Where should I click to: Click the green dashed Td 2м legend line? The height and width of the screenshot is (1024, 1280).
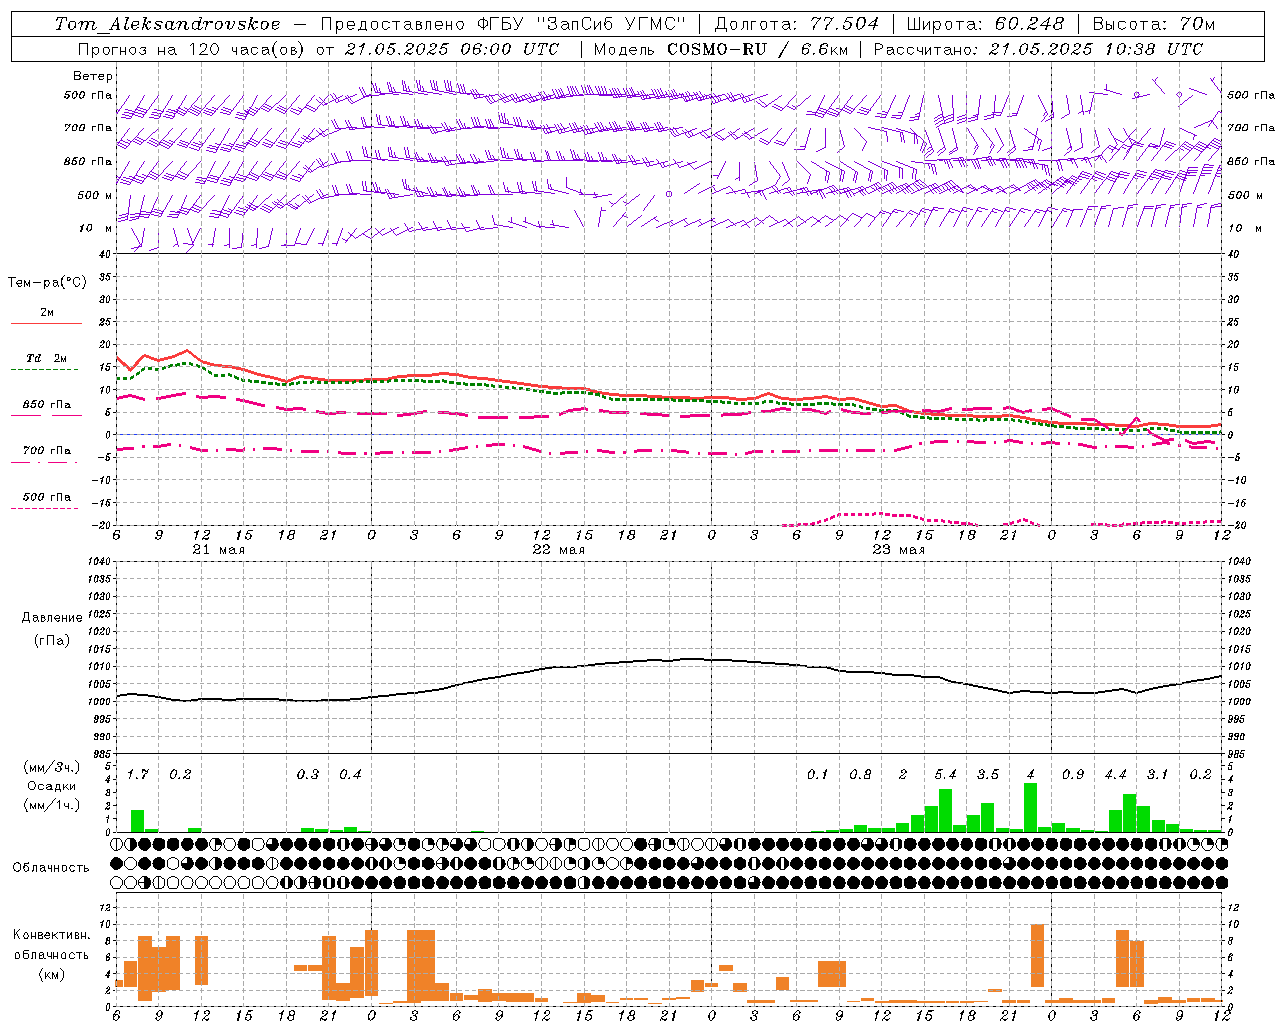[44, 369]
